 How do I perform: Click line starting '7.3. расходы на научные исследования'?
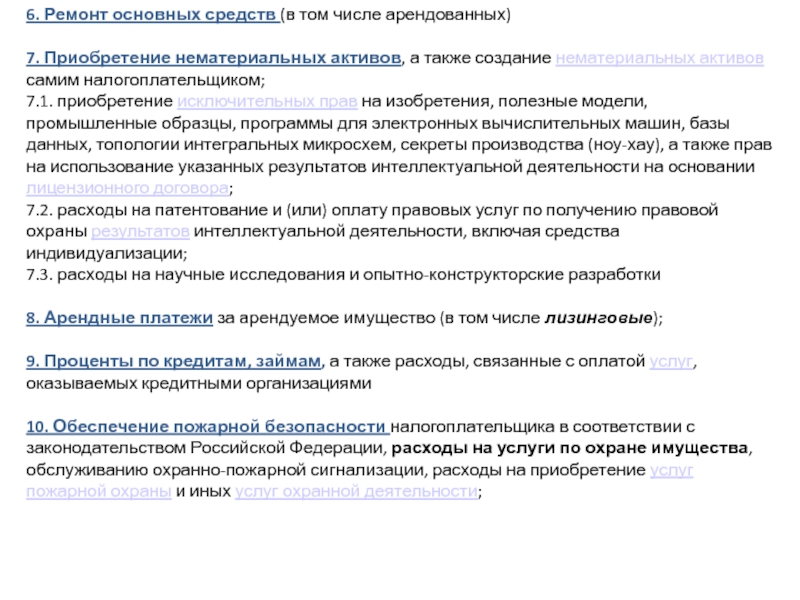click(x=343, y=275)
